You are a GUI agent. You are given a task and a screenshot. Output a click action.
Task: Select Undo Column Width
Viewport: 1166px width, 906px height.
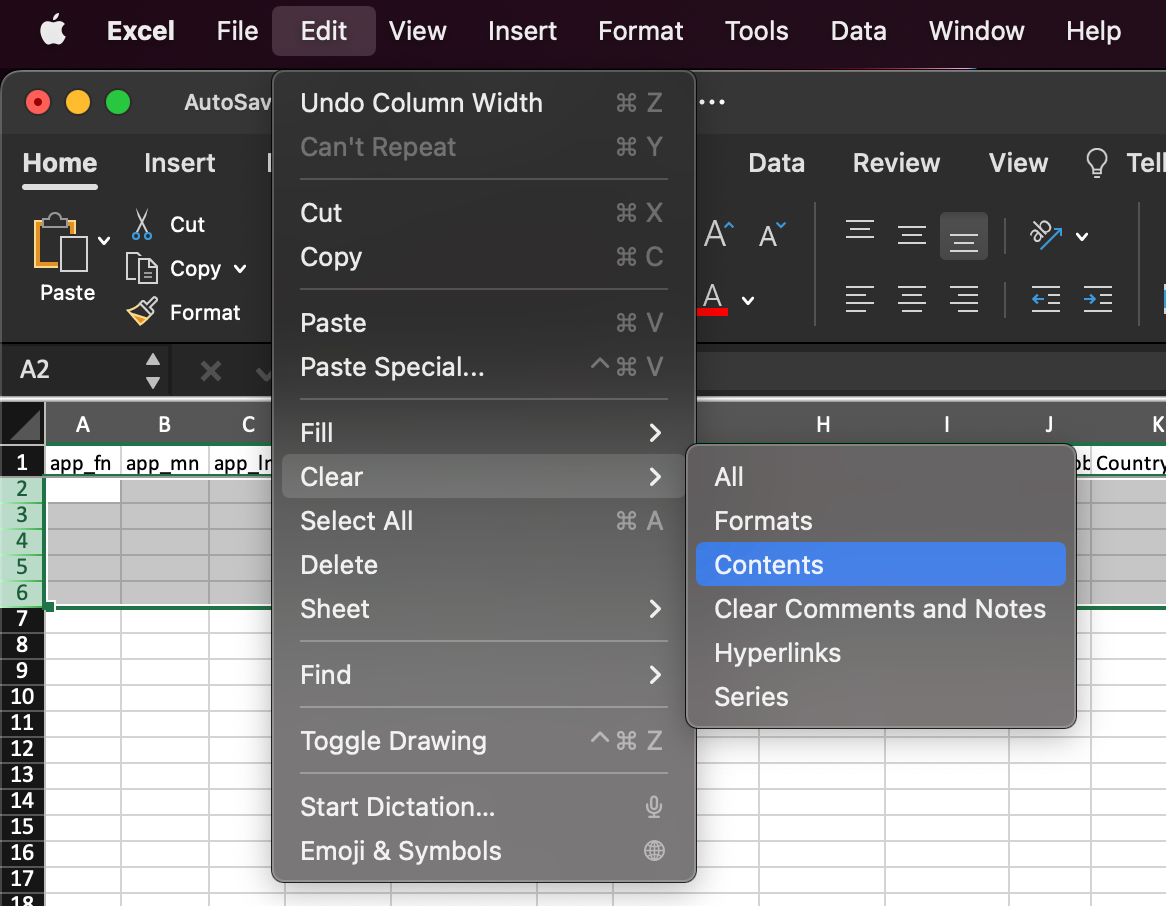point(483,103)
